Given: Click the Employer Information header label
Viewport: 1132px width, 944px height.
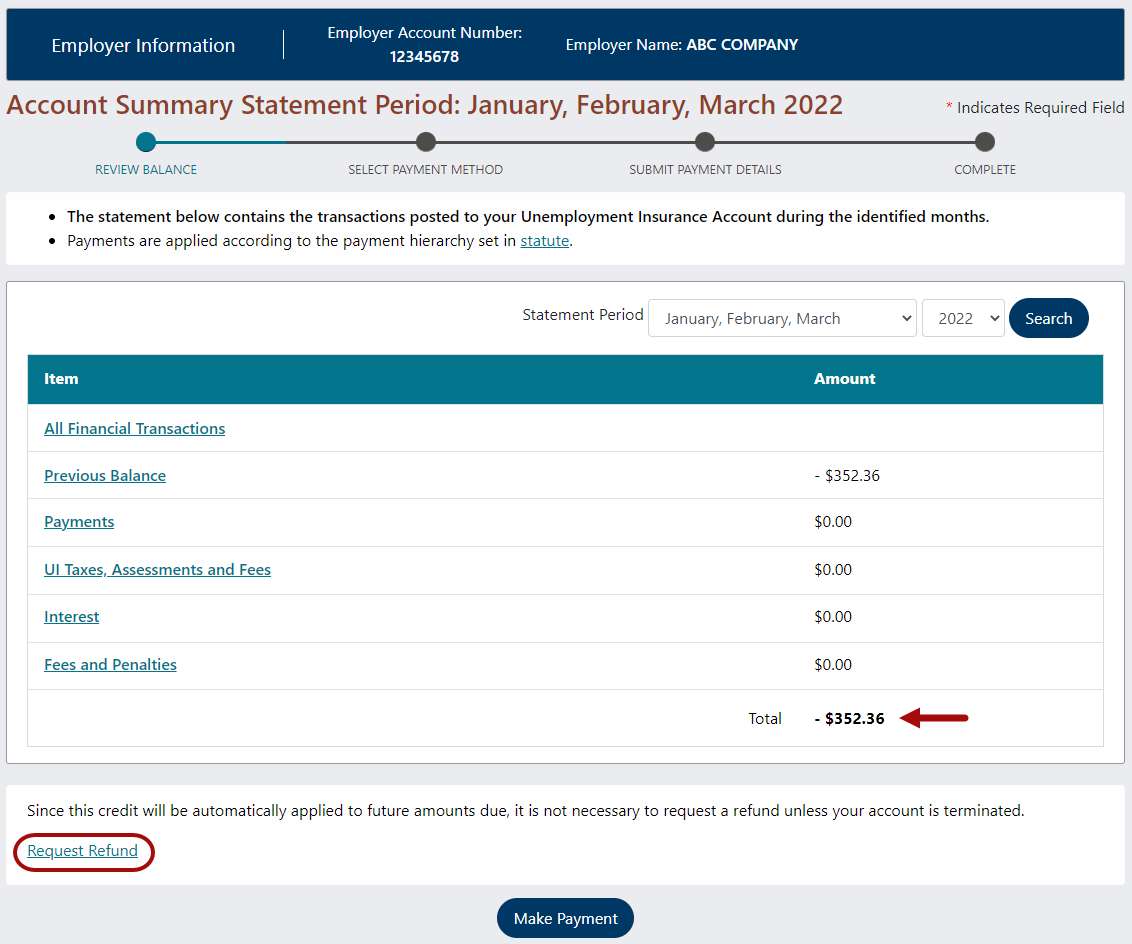Looking at the screenshot, I should click(x=143, y=46).
